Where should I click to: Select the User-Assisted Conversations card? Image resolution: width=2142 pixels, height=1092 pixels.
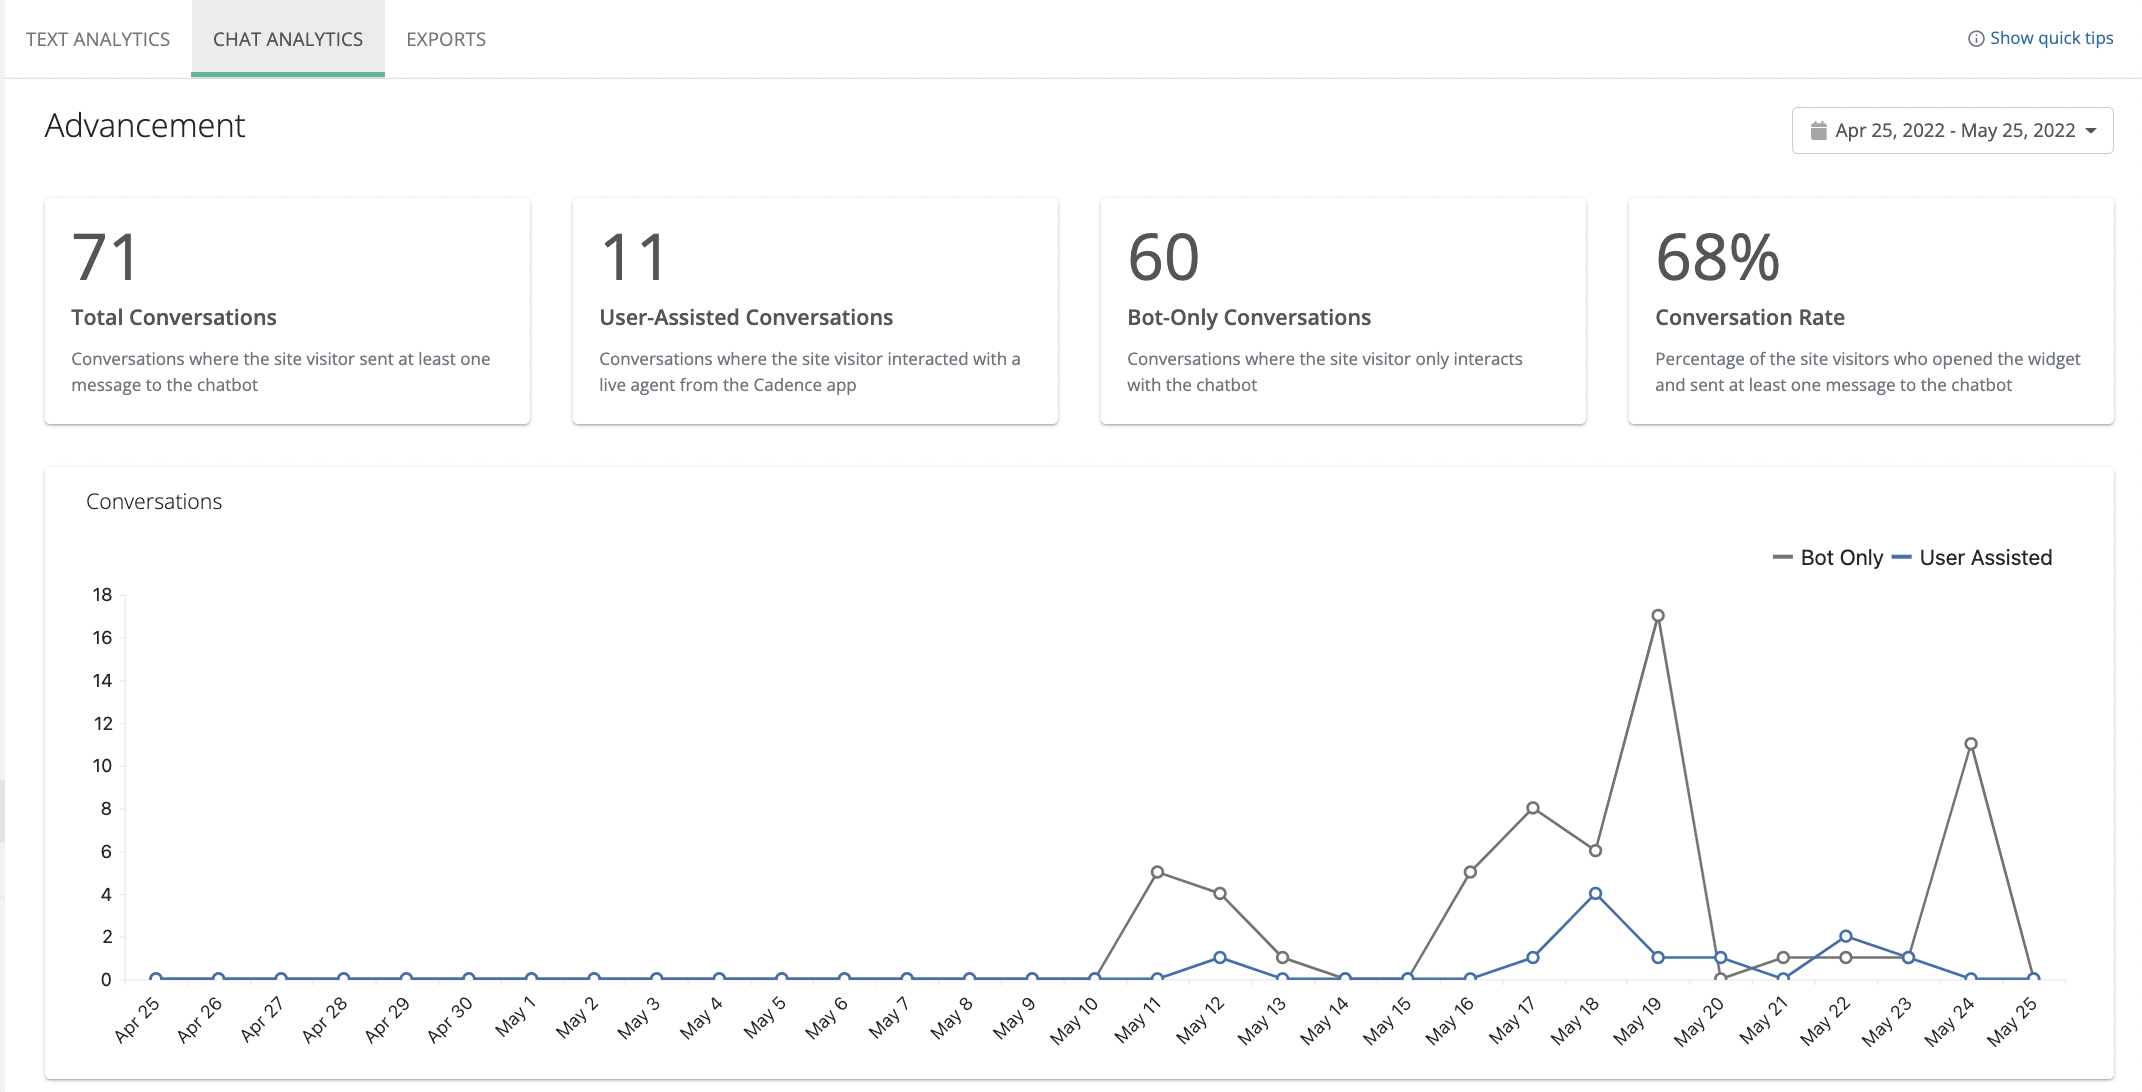pyautogui.click(x=815, y=311)
